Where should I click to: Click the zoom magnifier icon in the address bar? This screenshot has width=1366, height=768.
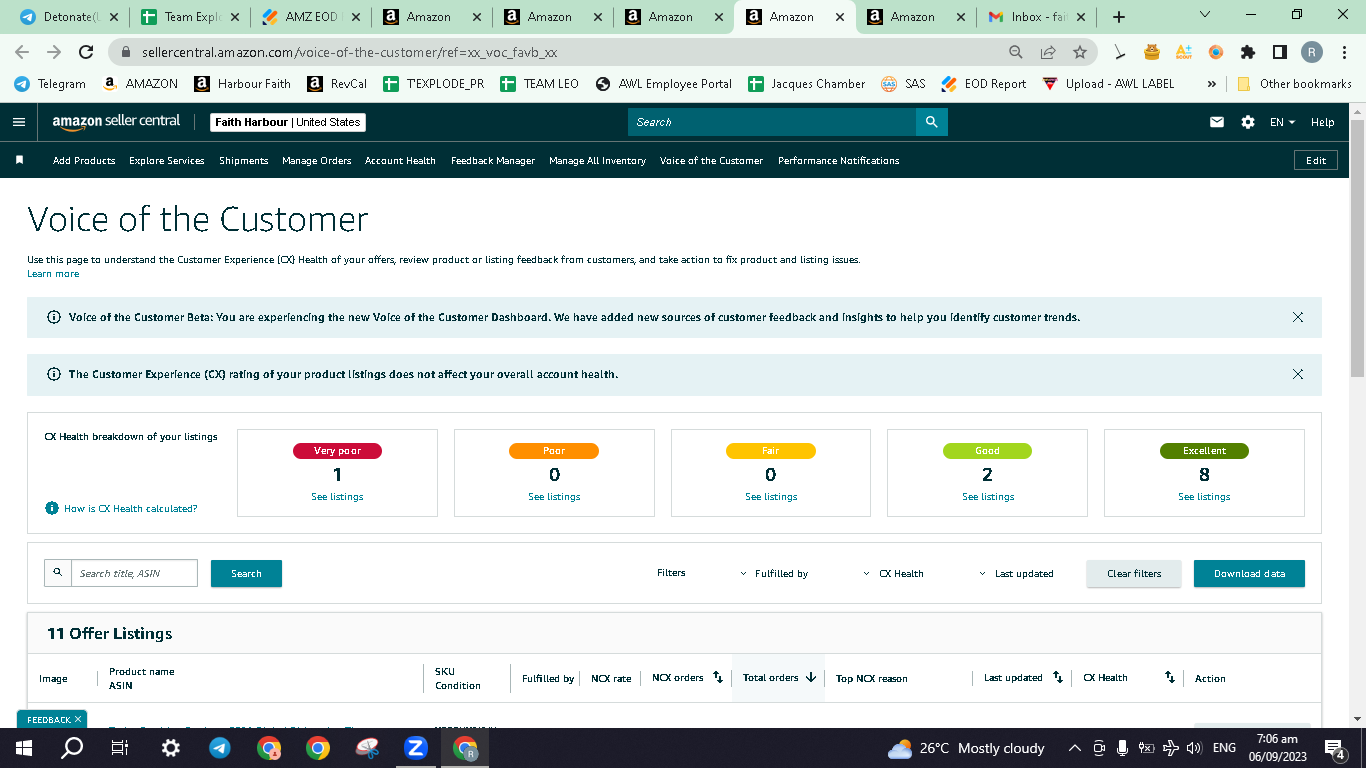(1016, 52)
